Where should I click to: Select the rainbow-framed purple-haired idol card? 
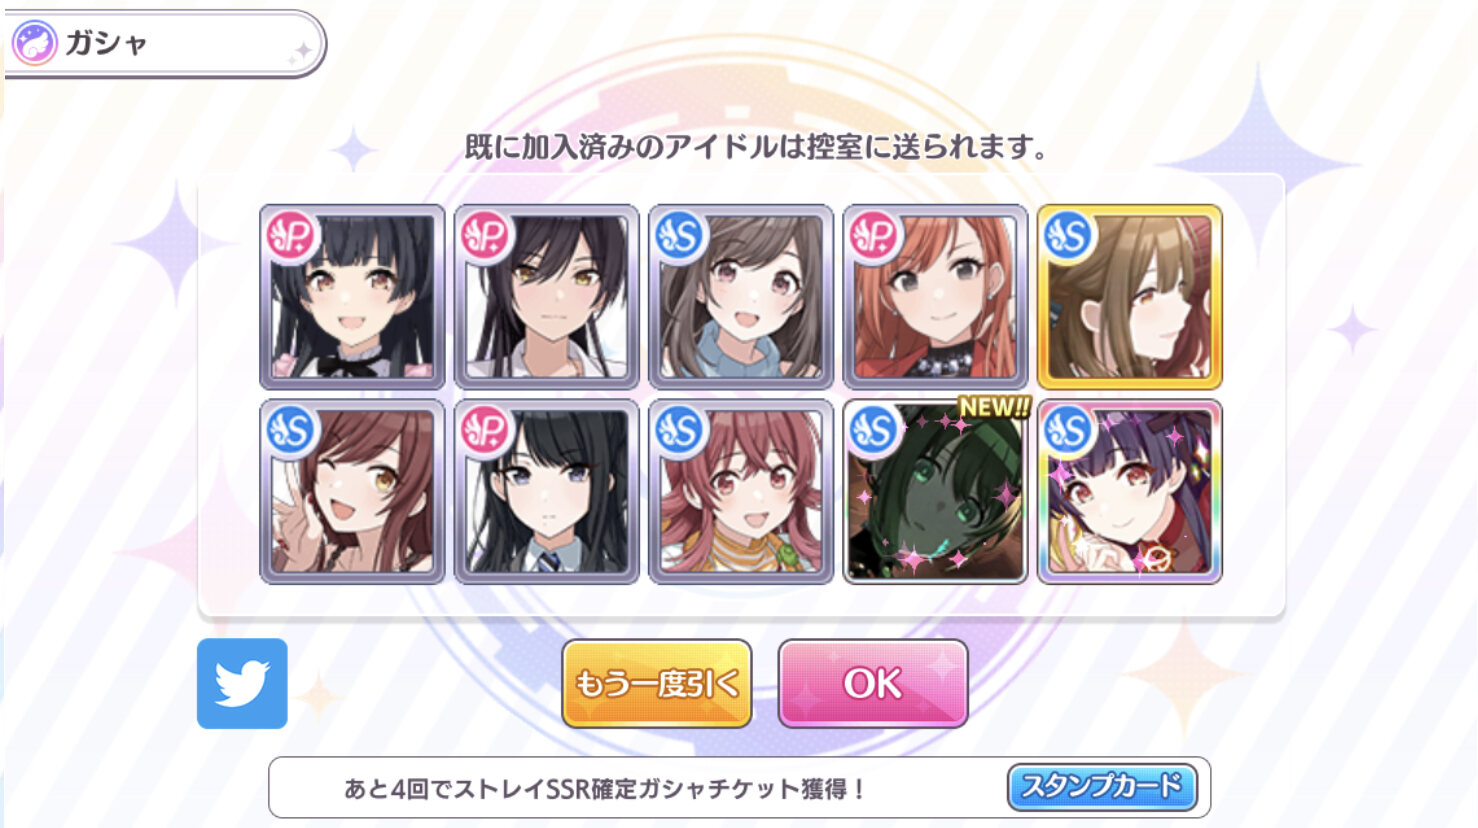coord(1130,492)
